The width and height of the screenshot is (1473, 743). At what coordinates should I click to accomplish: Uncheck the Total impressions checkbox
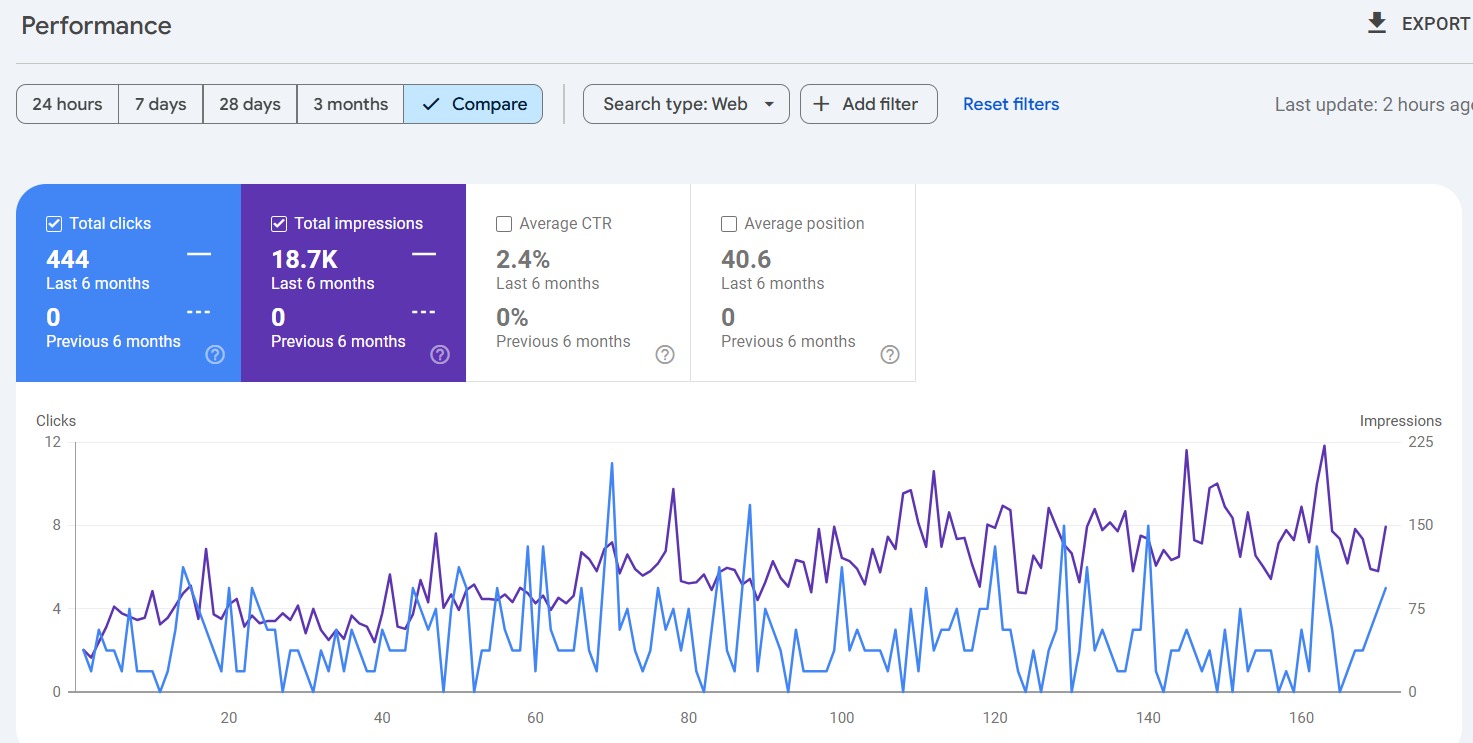coord(279,224)
